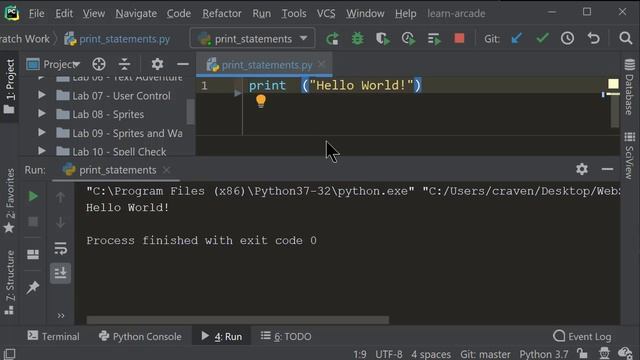The width and height of the screenshot is (640, 360).
Task: Go down the stack trace arrow
Action: tap(60, 222)
